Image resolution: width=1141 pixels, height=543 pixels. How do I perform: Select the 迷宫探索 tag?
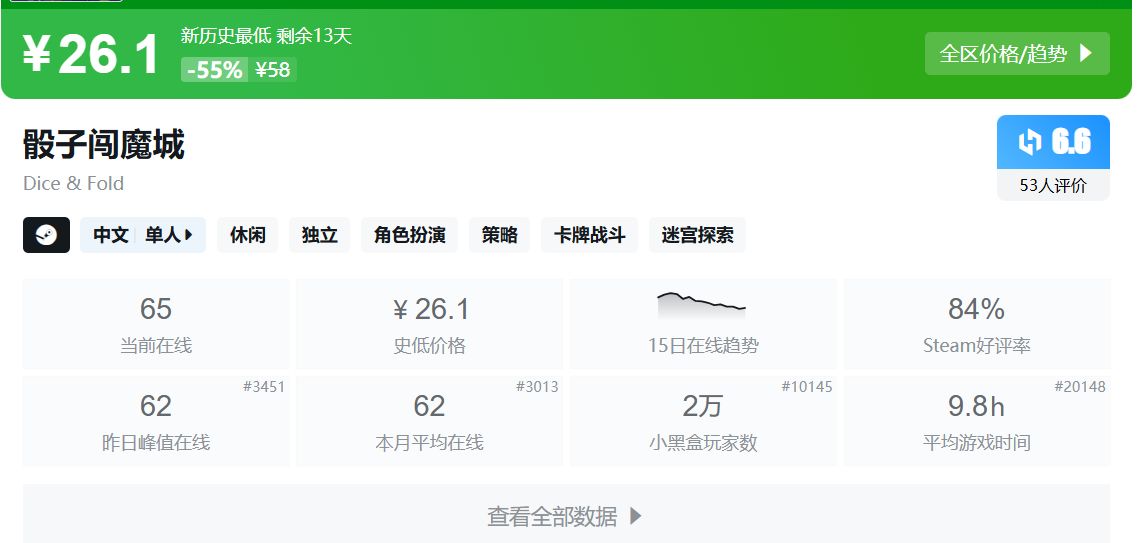click(x=697, y=235)
